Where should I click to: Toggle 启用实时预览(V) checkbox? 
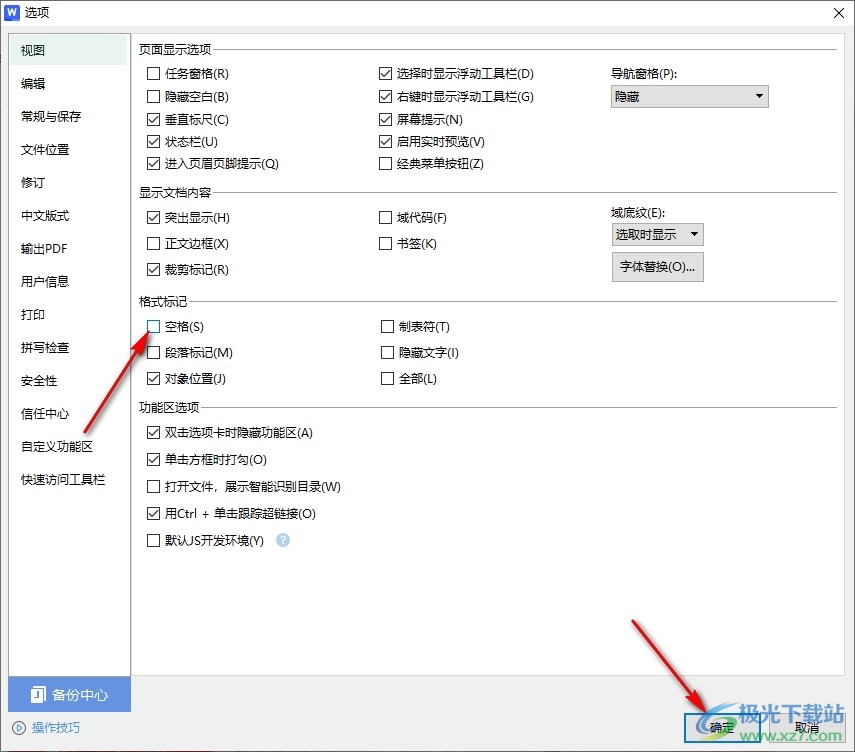(386, 142)
